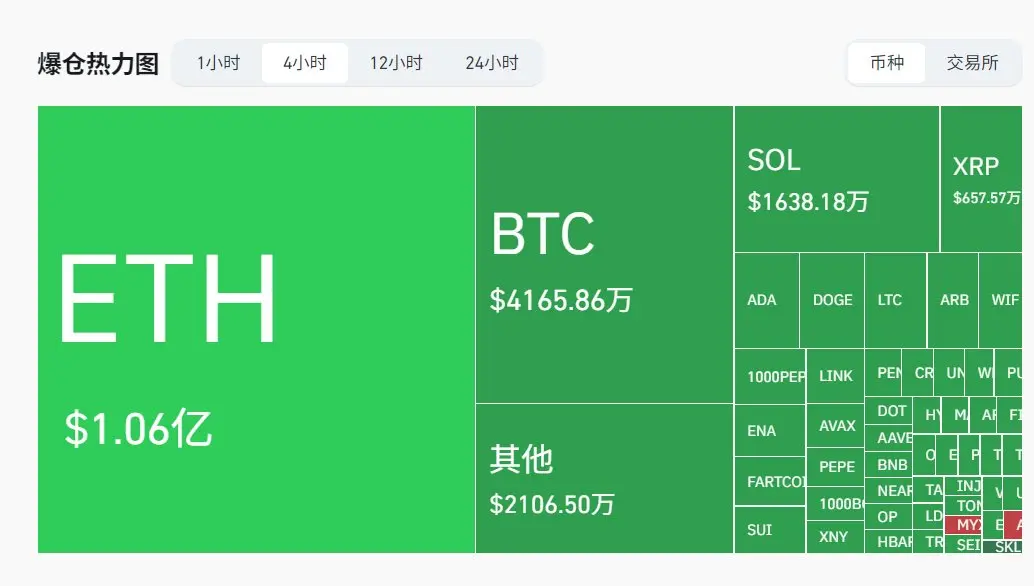Select the LTC heatmap tile
This screenshot has height=586, width=1034.
896,301
